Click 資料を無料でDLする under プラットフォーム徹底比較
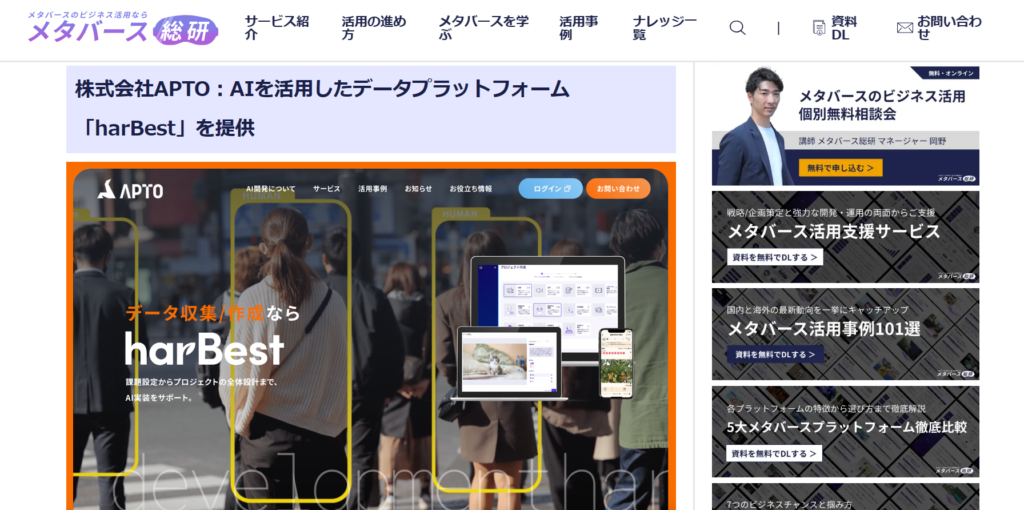The width and height of the screenshot is (1024, 510). click(775, 453)
